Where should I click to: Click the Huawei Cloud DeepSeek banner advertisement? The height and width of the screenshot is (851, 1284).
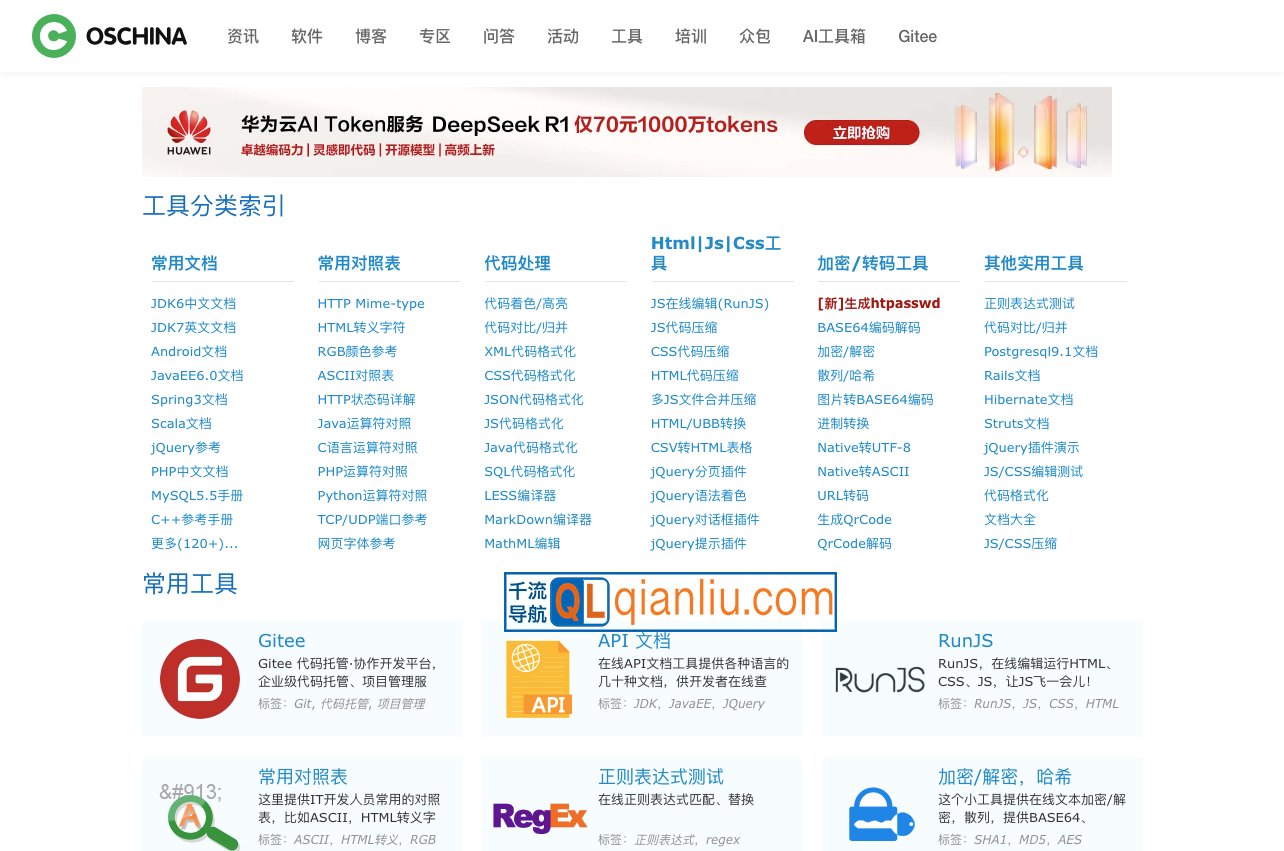[x=627, y=131]
